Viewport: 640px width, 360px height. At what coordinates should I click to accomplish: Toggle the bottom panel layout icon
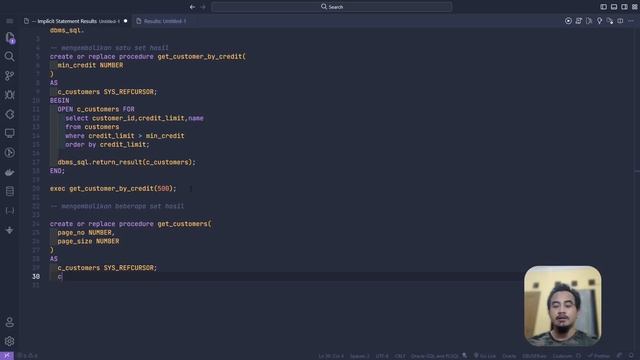614,7
